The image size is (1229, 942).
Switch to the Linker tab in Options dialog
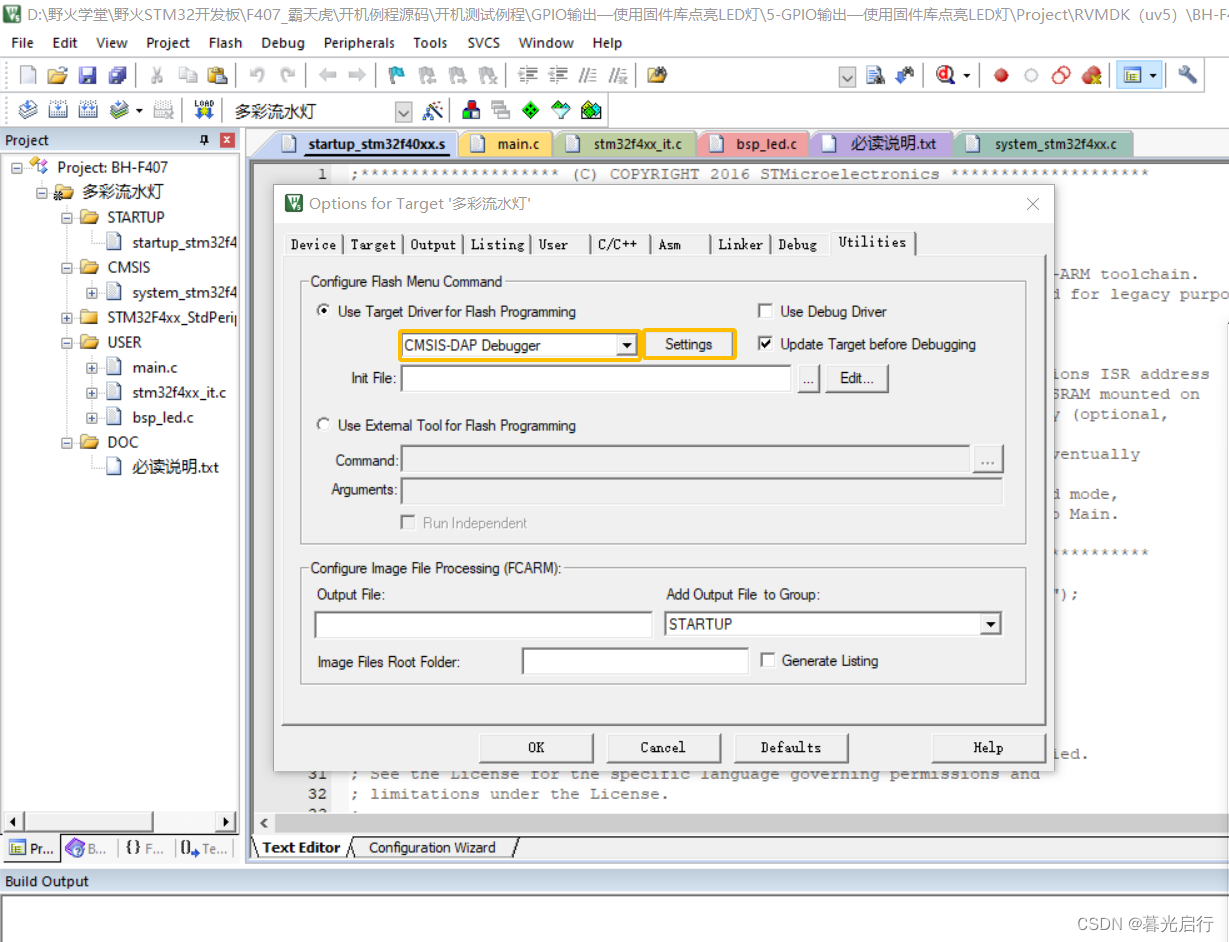click(740, 244)
